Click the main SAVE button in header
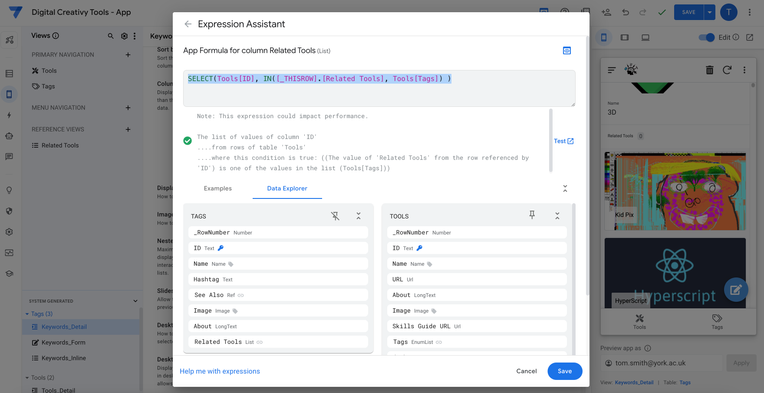 coord(688,12)
